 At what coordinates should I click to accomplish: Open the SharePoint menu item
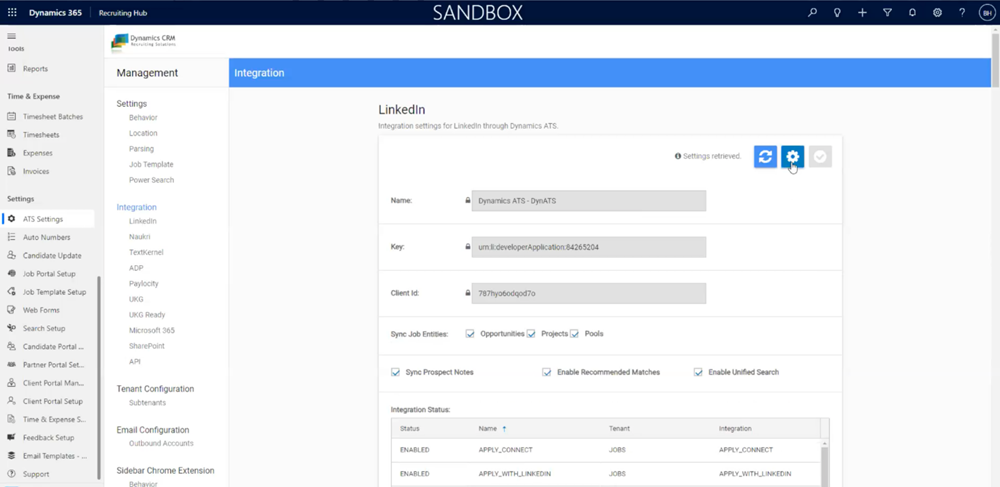click(x=147, y=346)
